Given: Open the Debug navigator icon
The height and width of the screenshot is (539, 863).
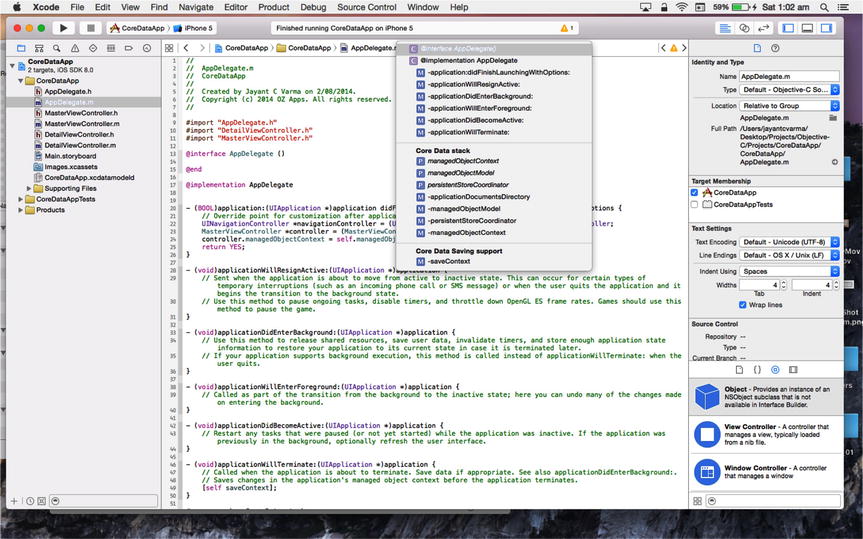Looking at the screenshot, I should pyautogui.click(x=111, y=48).
